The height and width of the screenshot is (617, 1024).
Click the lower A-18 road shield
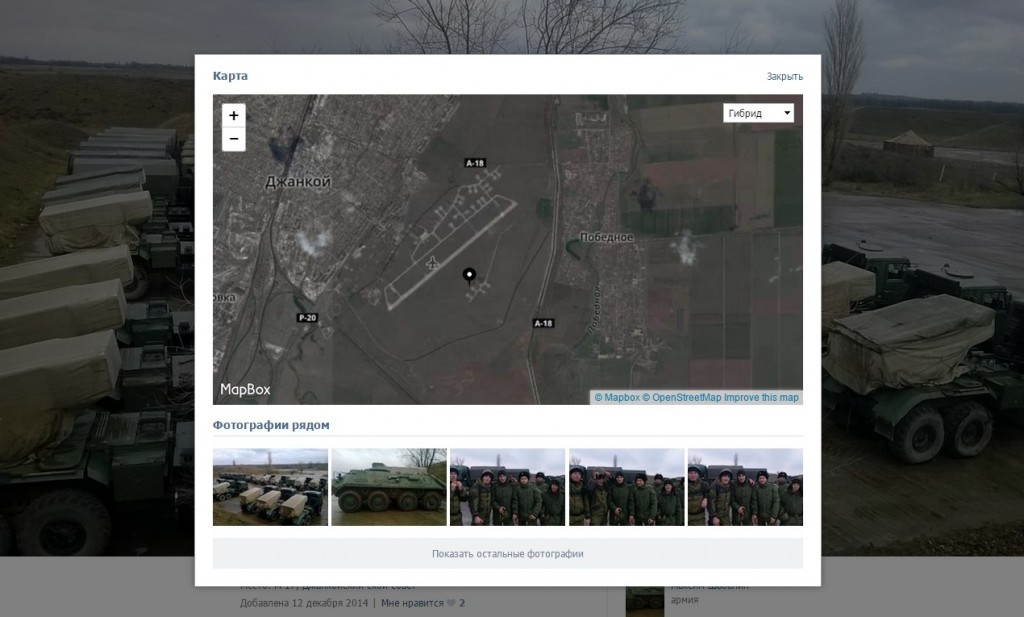(x=543, y=323)
